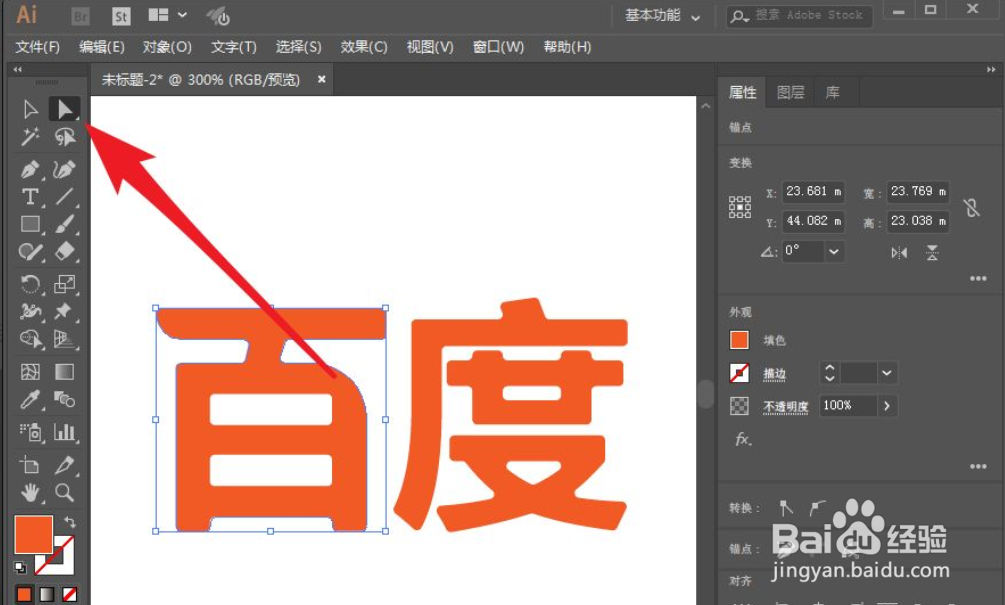The image size is (1005, 605).
Task: Select the Line Segment tool
Action: click(64, 197)
